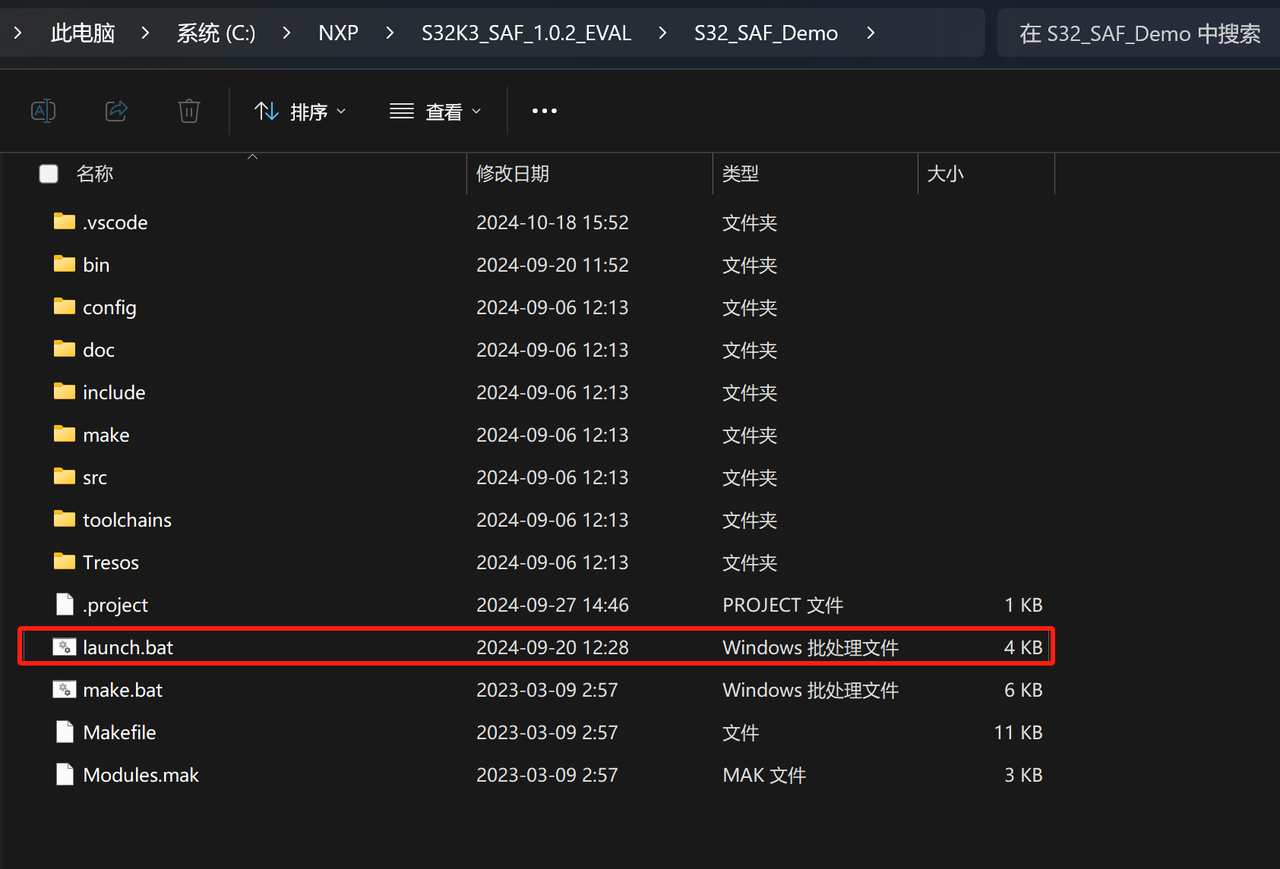Image resolution: width=1280 pixels, height=869 pixels.
Task: Click the make.bat file name
Action: [123, 690]
